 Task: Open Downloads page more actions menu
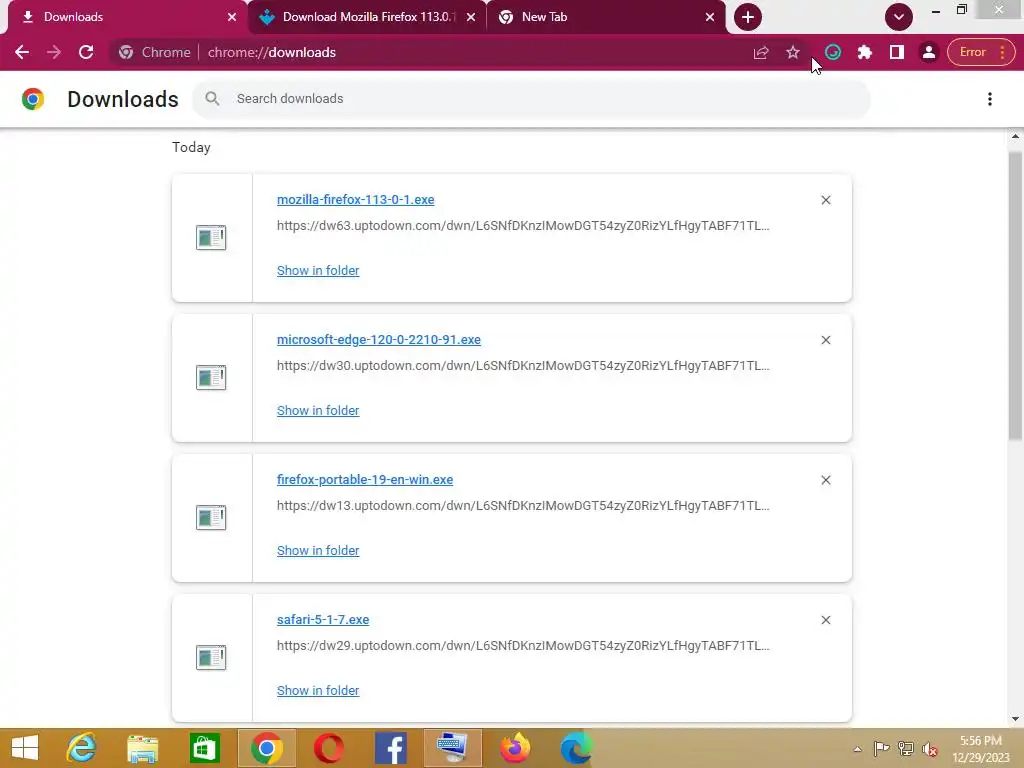[x=990, y=99]
